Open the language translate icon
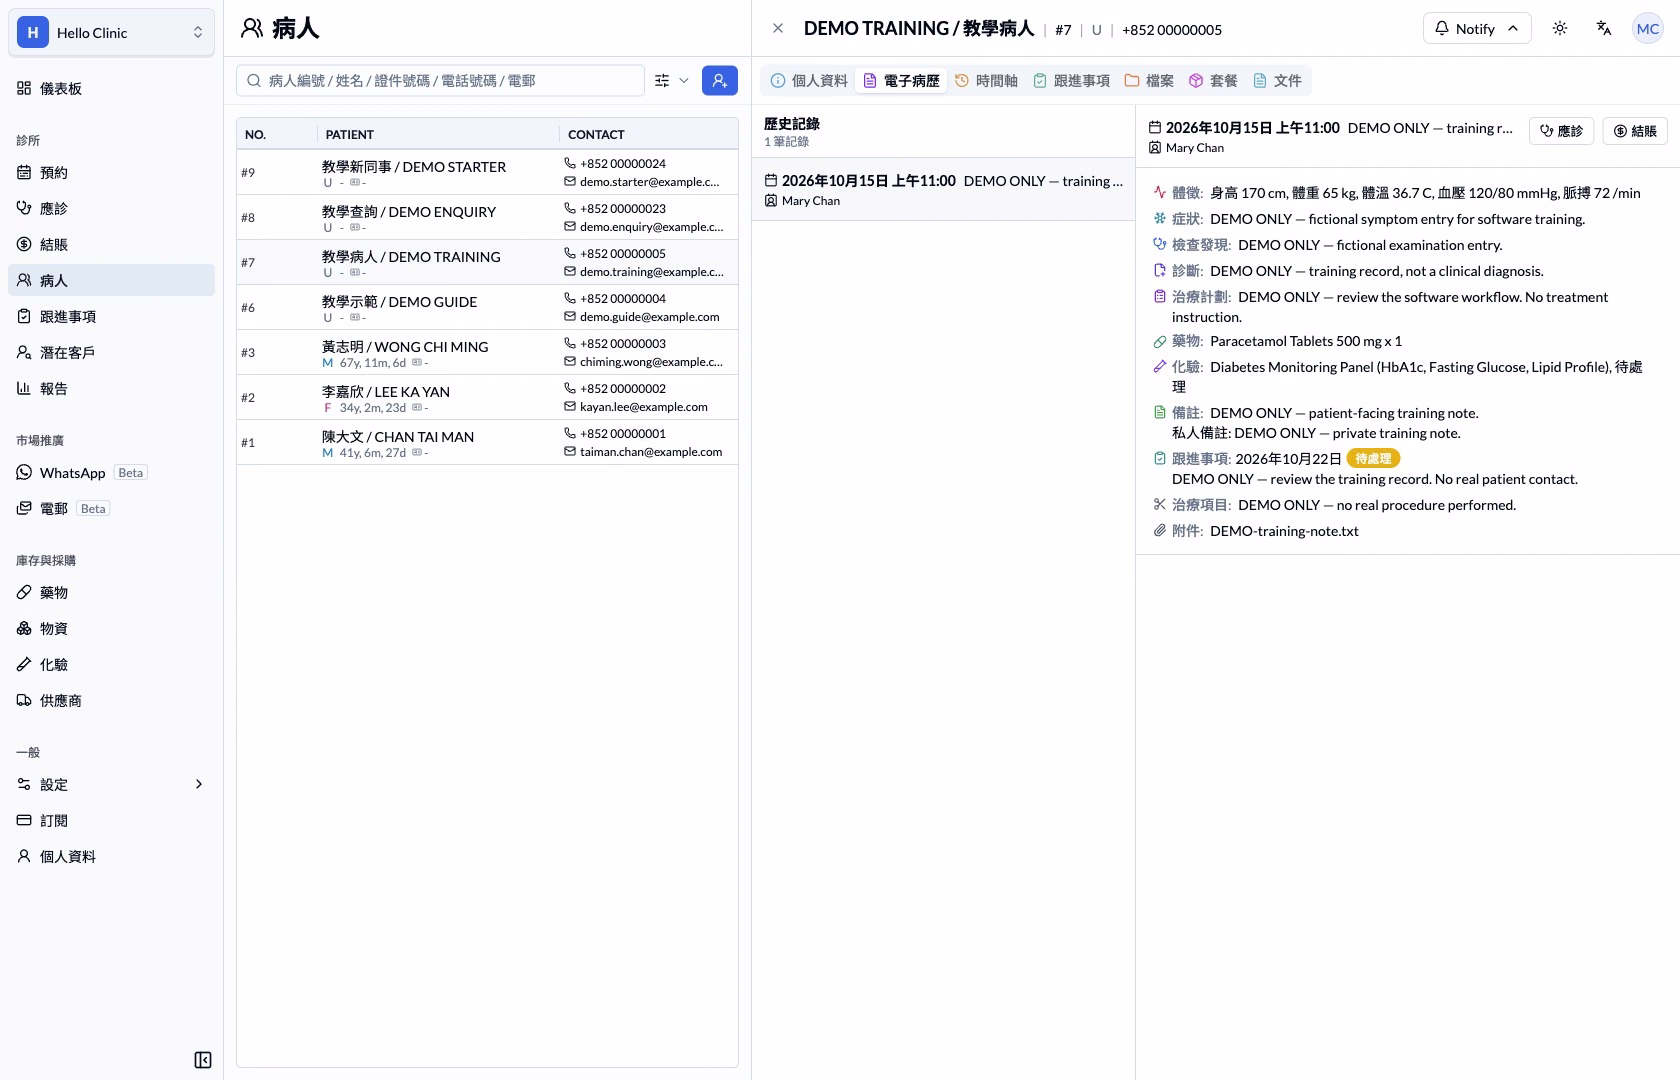 [1604, 29]
